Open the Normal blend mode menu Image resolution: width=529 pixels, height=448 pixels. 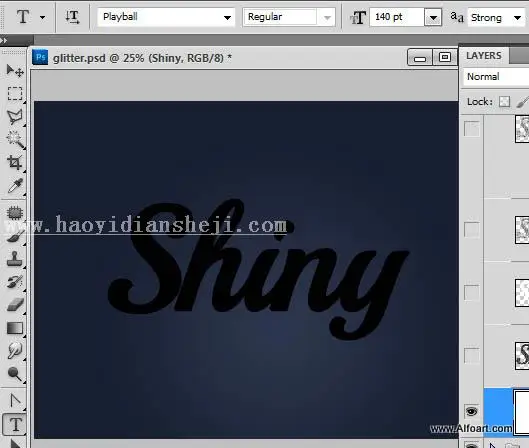495,77
